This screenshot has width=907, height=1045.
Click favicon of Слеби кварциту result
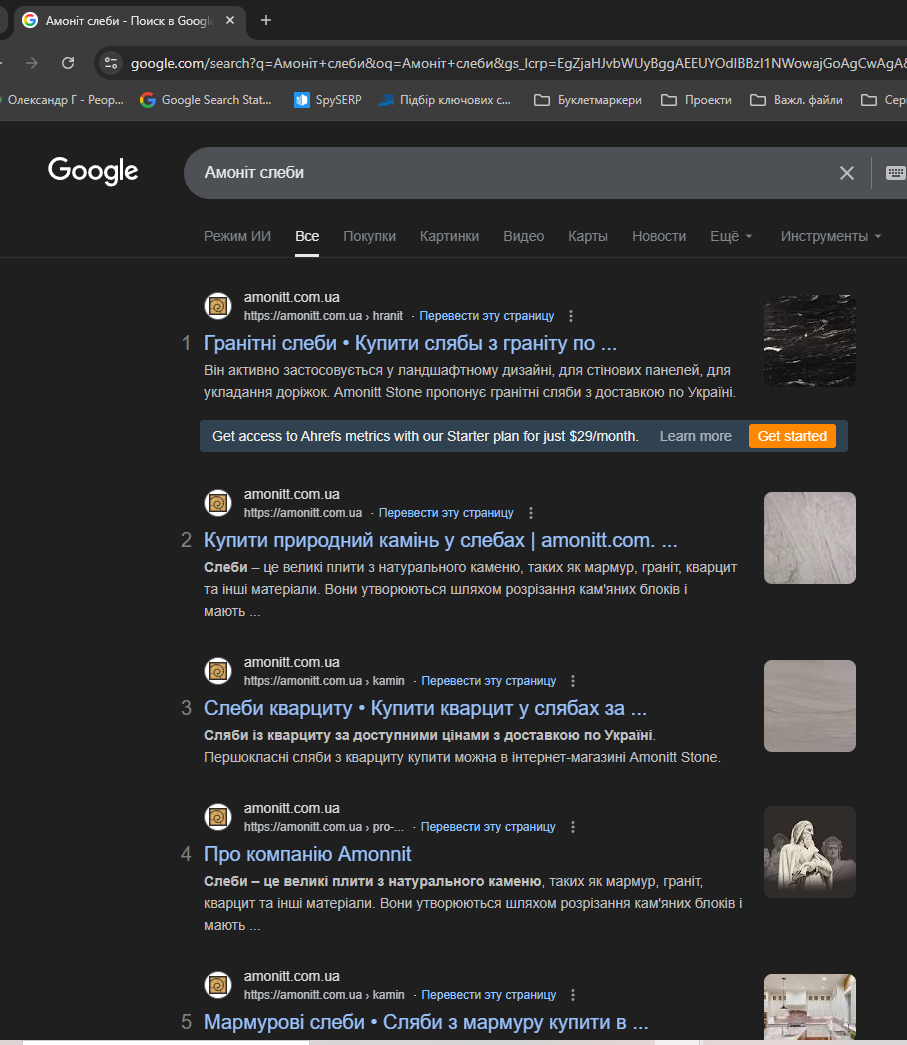218,671
